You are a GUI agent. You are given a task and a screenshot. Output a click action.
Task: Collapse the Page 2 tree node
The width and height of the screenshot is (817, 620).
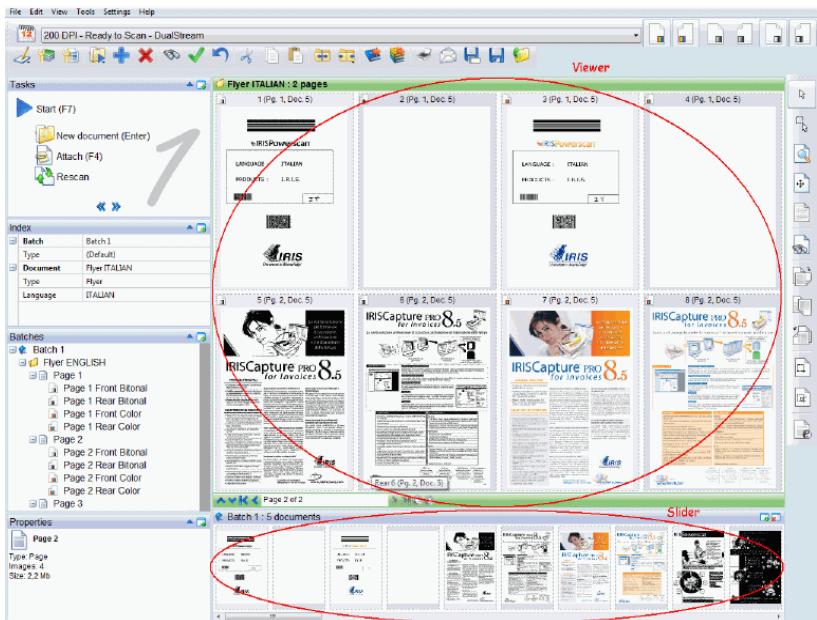[32, 440]
